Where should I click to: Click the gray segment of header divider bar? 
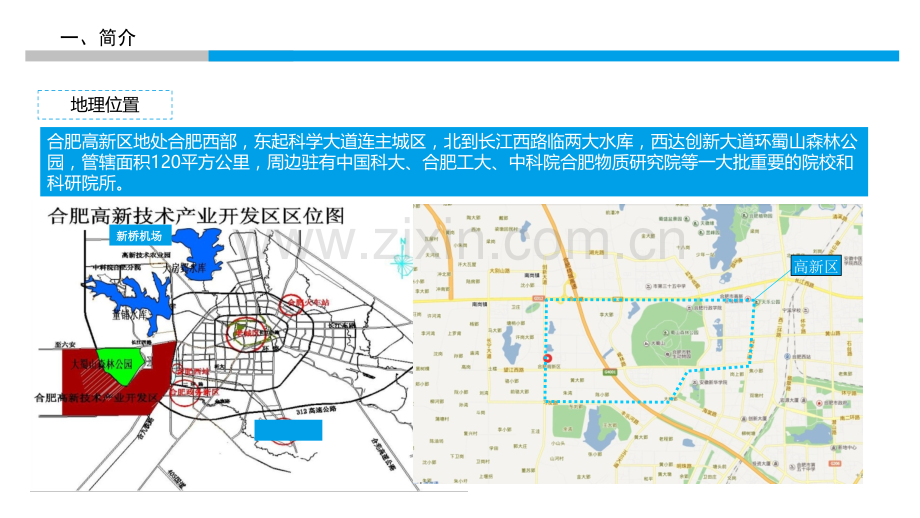[116, 57]
